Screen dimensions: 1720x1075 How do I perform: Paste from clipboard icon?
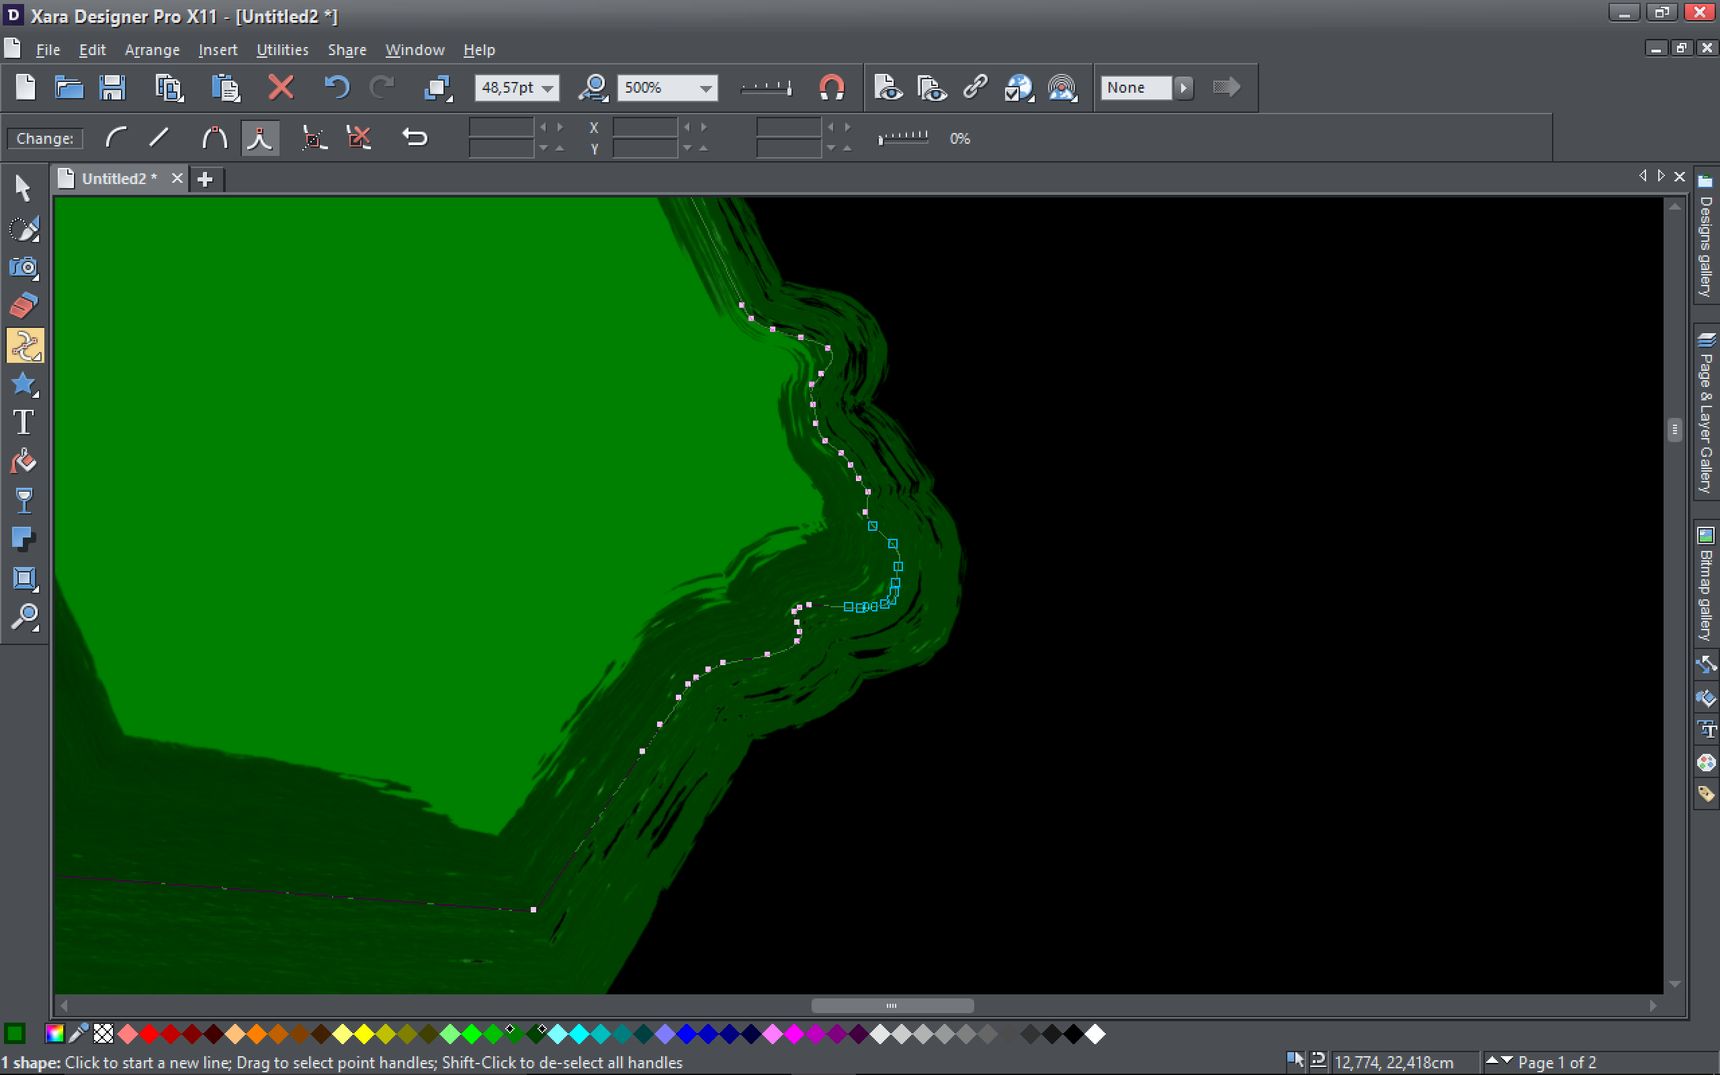tap(226, 88)
